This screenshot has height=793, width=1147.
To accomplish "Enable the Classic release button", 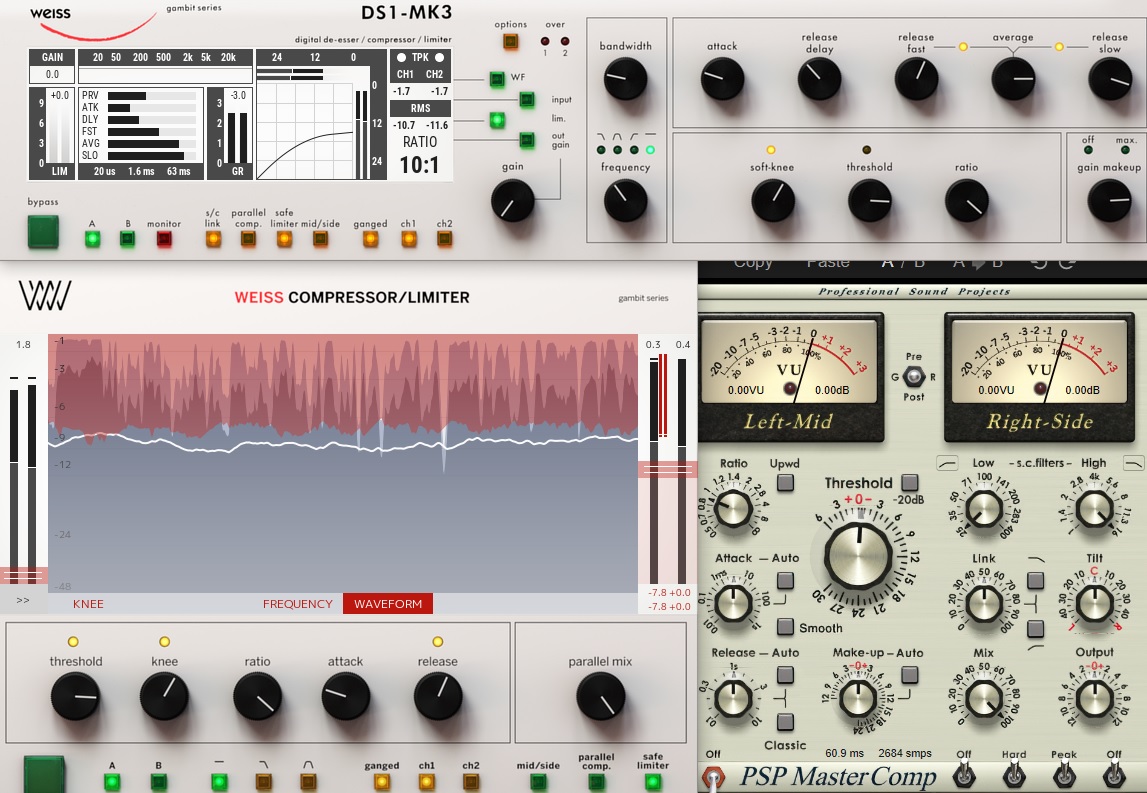I will click(785, 721).
